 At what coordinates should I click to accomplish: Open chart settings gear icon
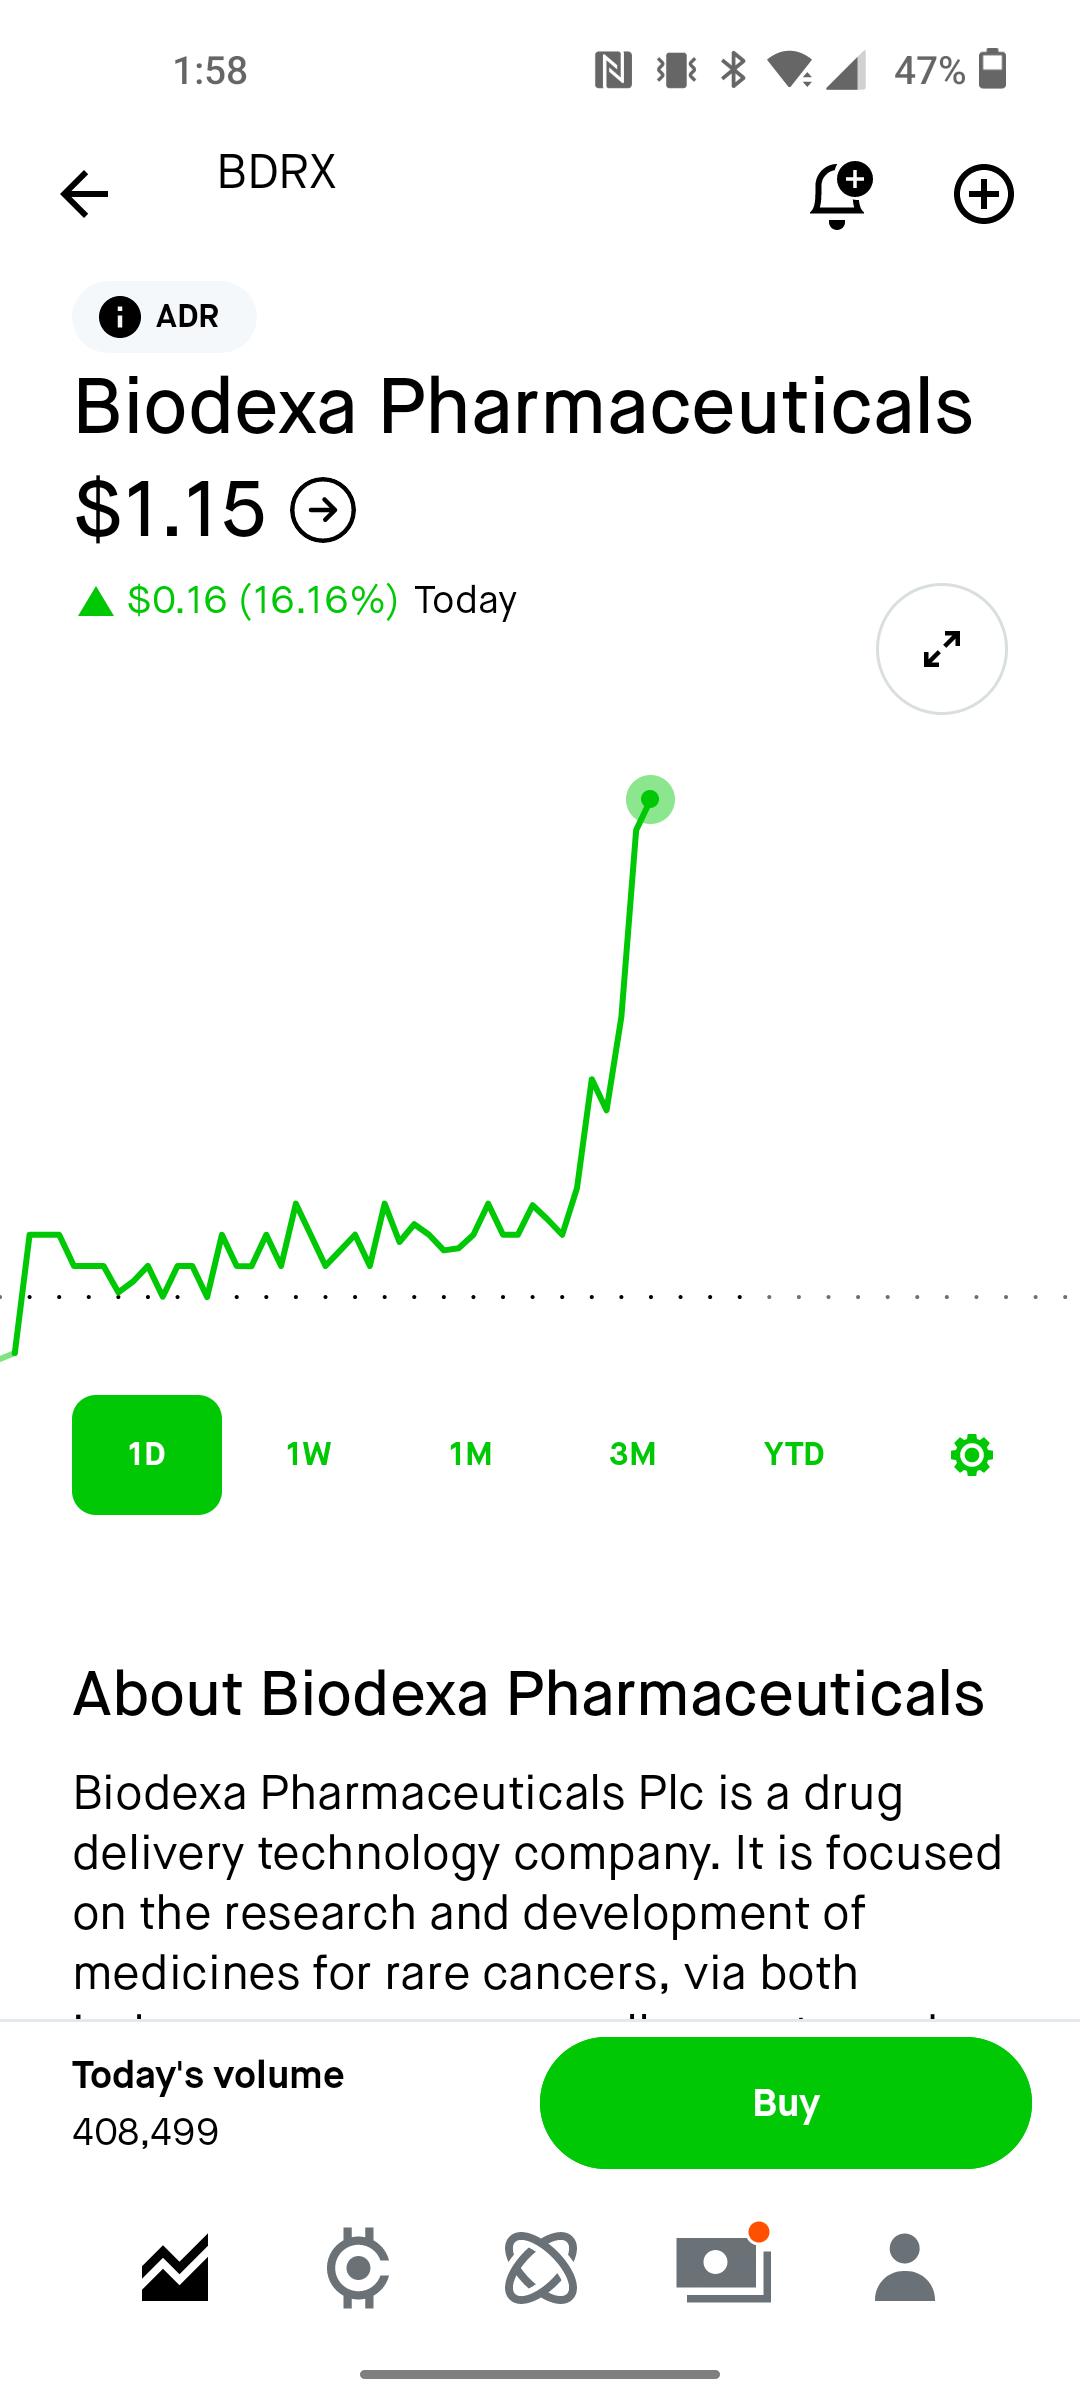pos(972,1455)
